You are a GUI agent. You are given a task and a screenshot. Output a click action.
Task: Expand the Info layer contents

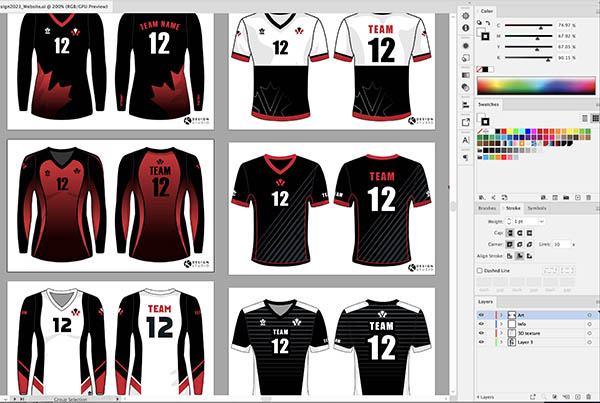point(501,324)
